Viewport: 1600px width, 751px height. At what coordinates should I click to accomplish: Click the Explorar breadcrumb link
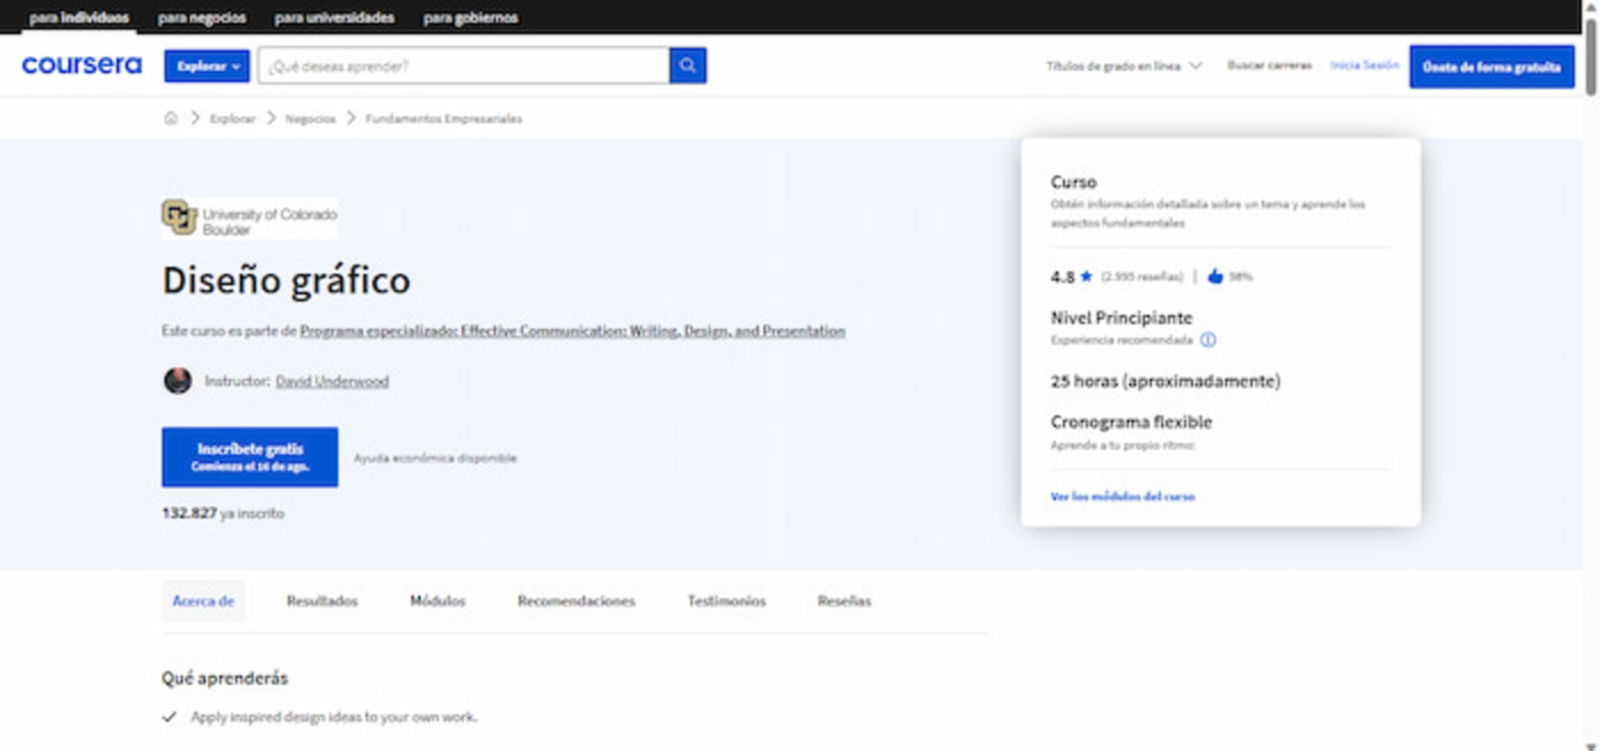coord(232,118)
